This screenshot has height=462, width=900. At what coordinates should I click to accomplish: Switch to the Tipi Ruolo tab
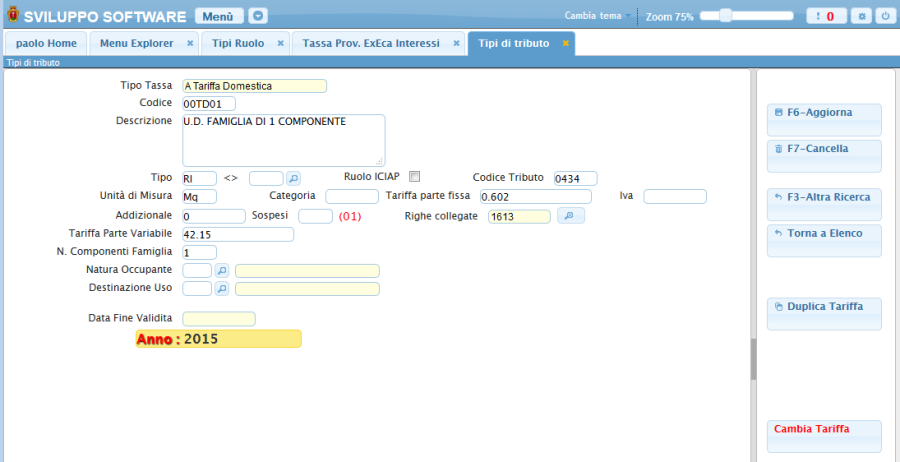coord(236,44)
